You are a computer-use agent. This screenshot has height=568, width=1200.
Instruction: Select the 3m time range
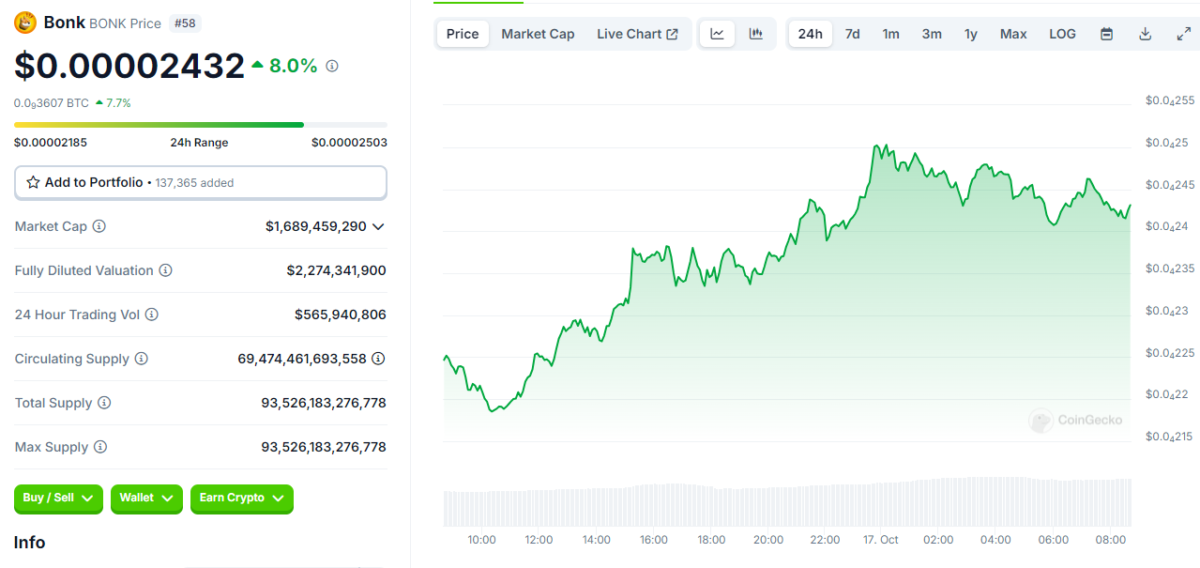pos(931,34)
